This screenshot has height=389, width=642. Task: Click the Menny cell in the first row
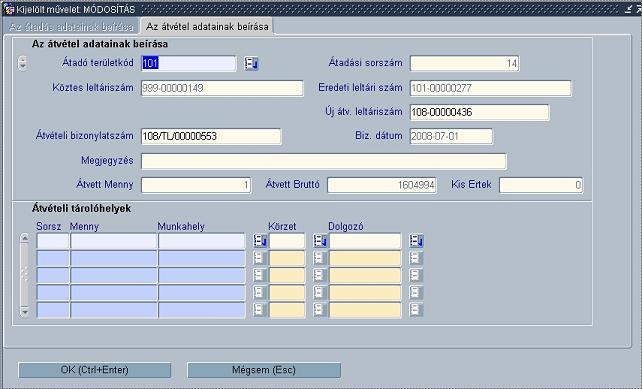(113, 241)
